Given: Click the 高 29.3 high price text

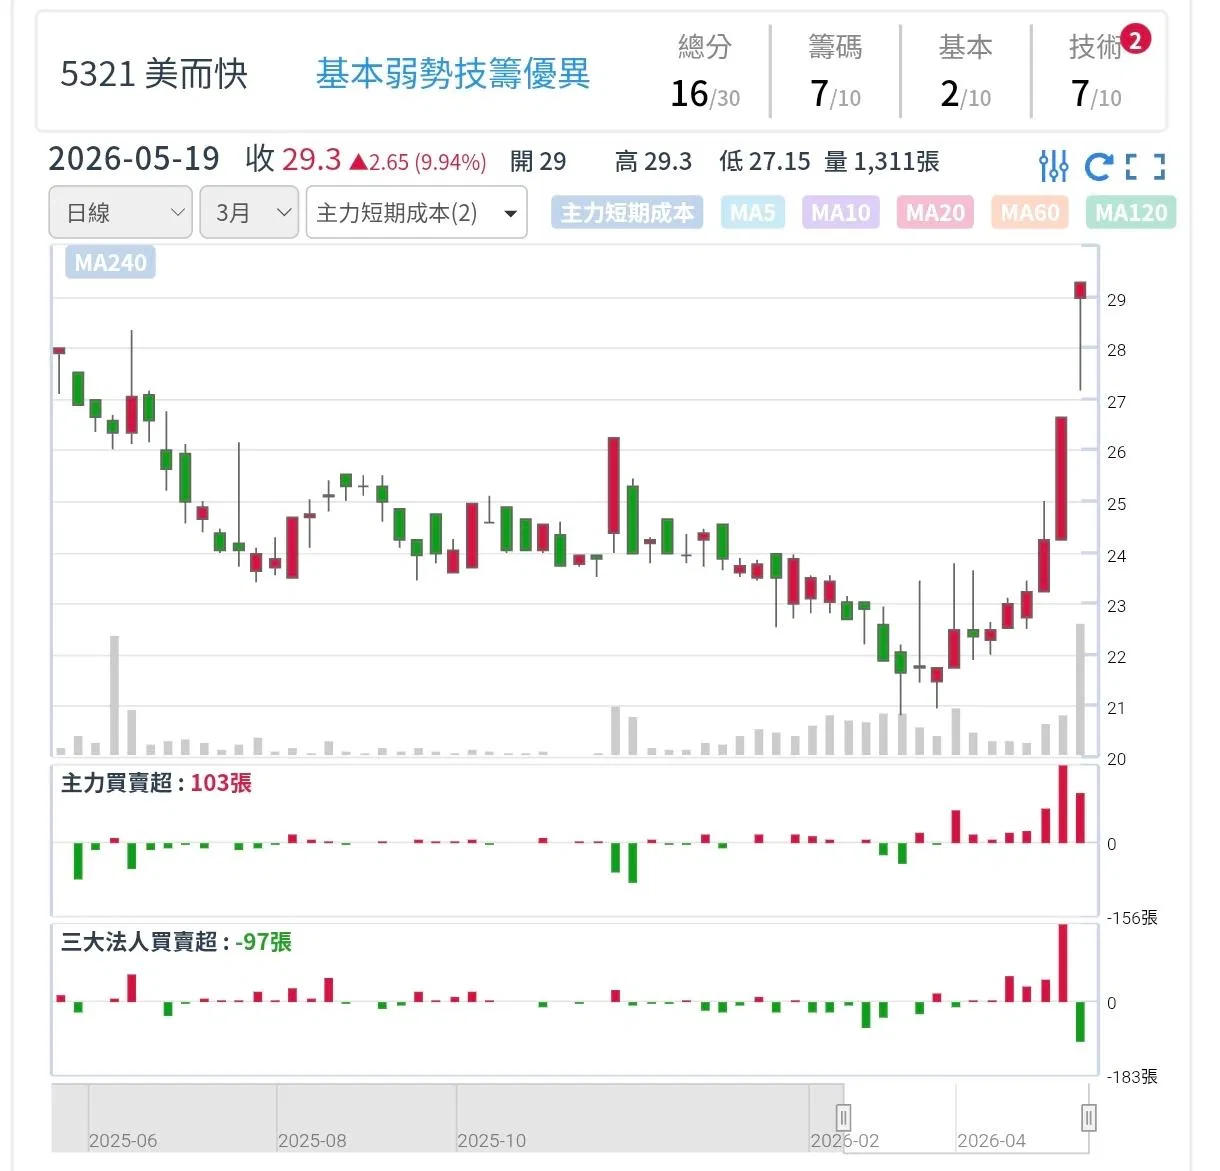Looking at the screenshot, I should [x=654, y=162].
